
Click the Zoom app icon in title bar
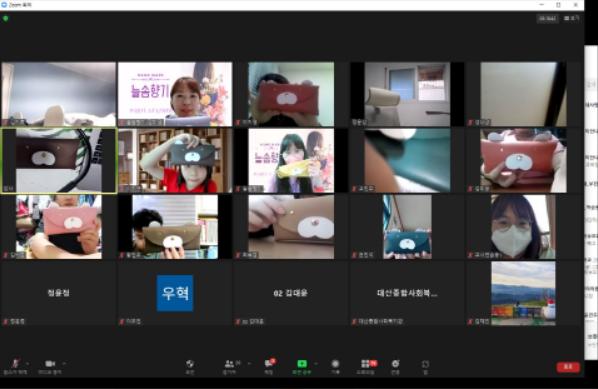pos(4,5)
